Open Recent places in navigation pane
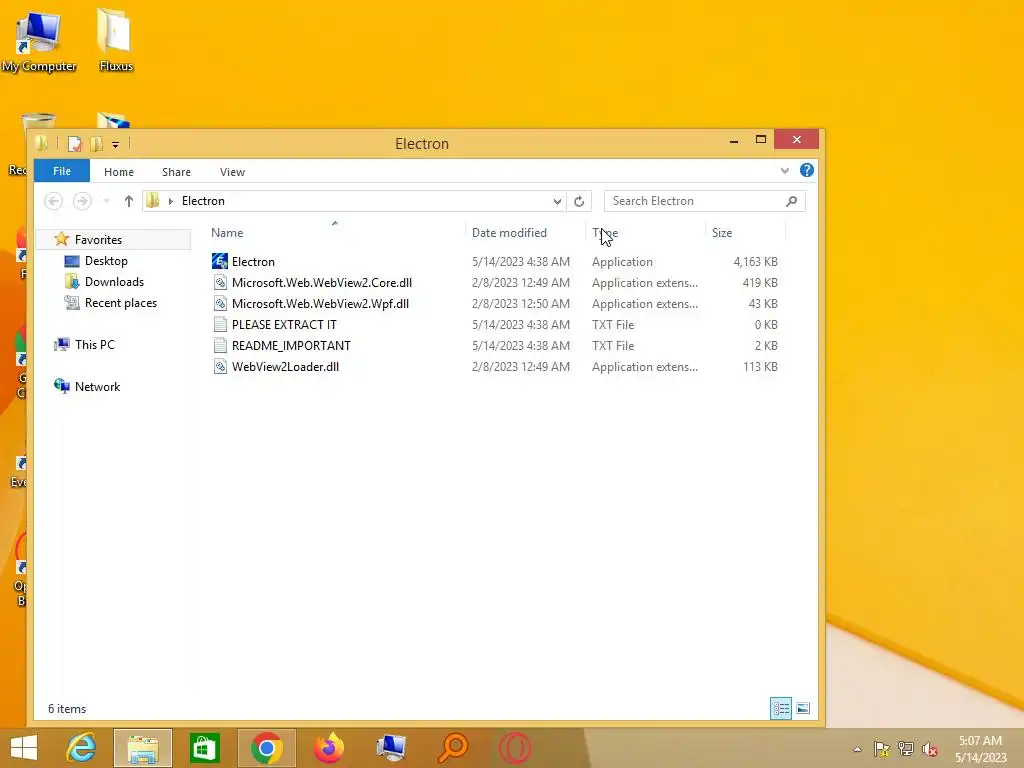The width and height of the screenshot is (1024, 768). pyautogui.click(x=120, y=302)
